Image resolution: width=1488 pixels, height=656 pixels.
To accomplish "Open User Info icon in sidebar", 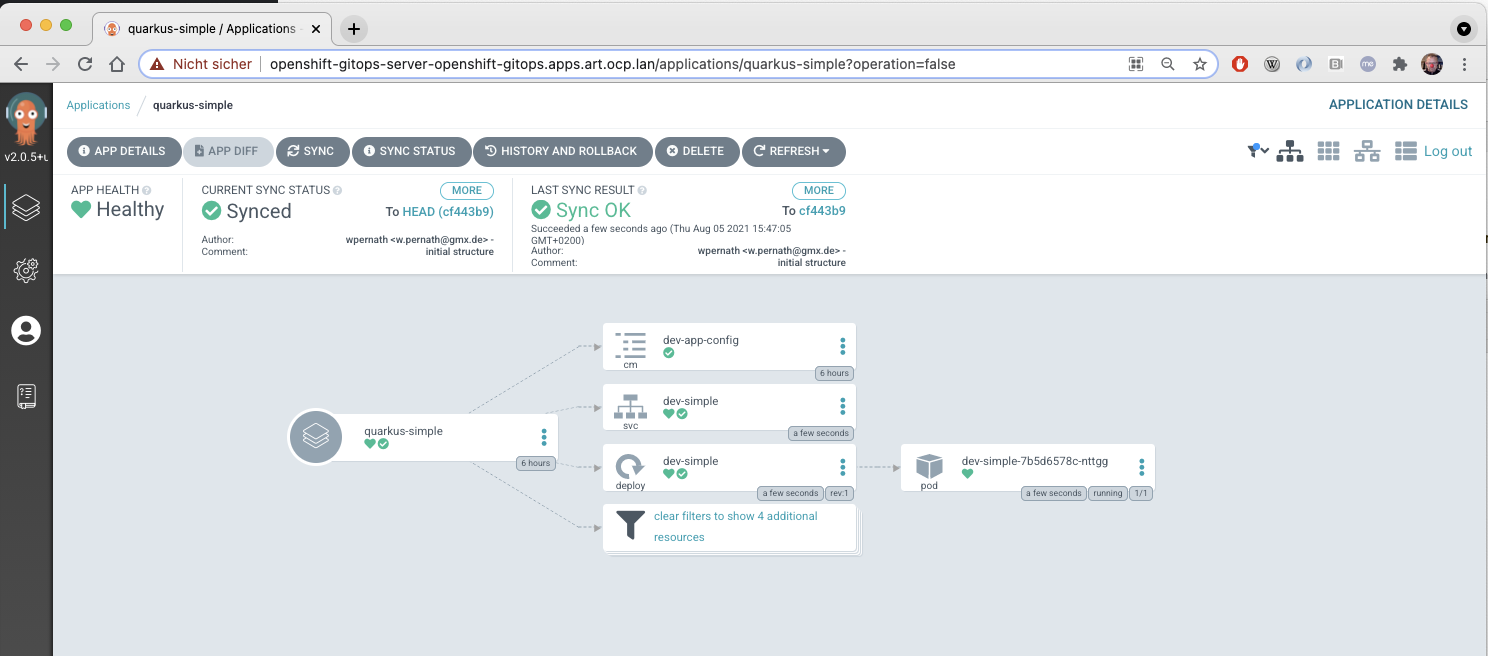I will (x=26, y=331).
